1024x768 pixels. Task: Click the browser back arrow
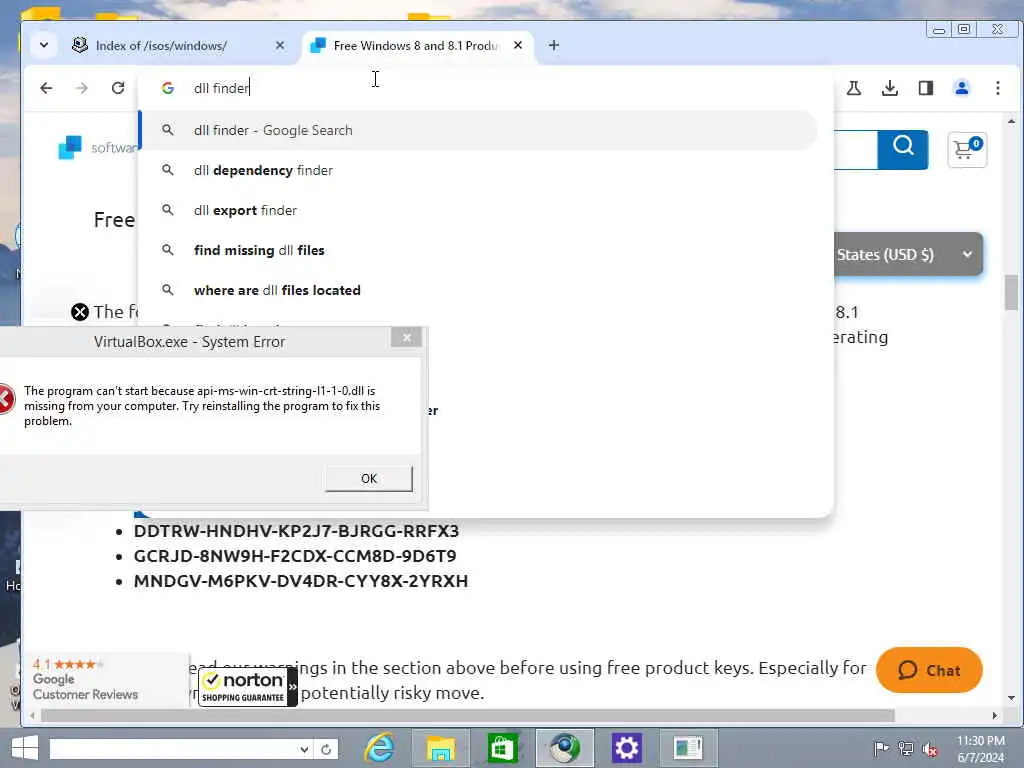46,88
